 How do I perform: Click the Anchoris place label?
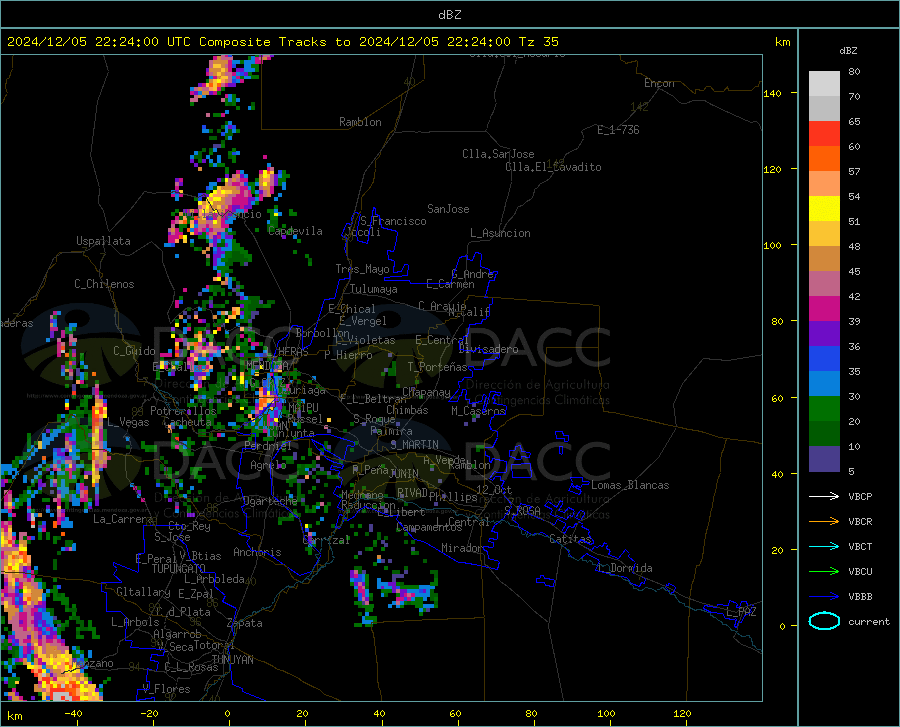257,552
